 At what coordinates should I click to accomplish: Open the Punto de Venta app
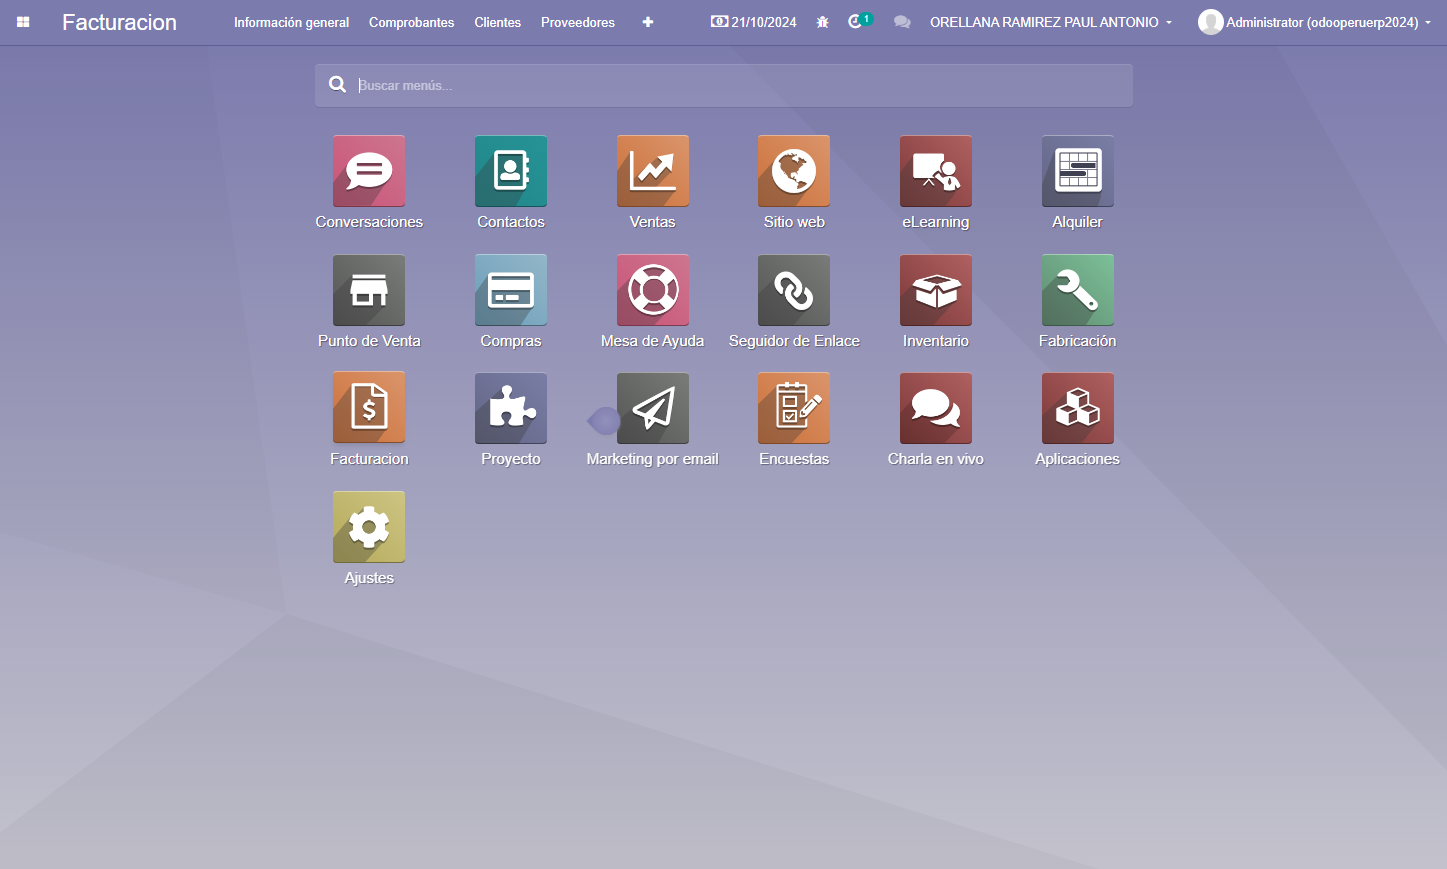click(x=369, y=290)
